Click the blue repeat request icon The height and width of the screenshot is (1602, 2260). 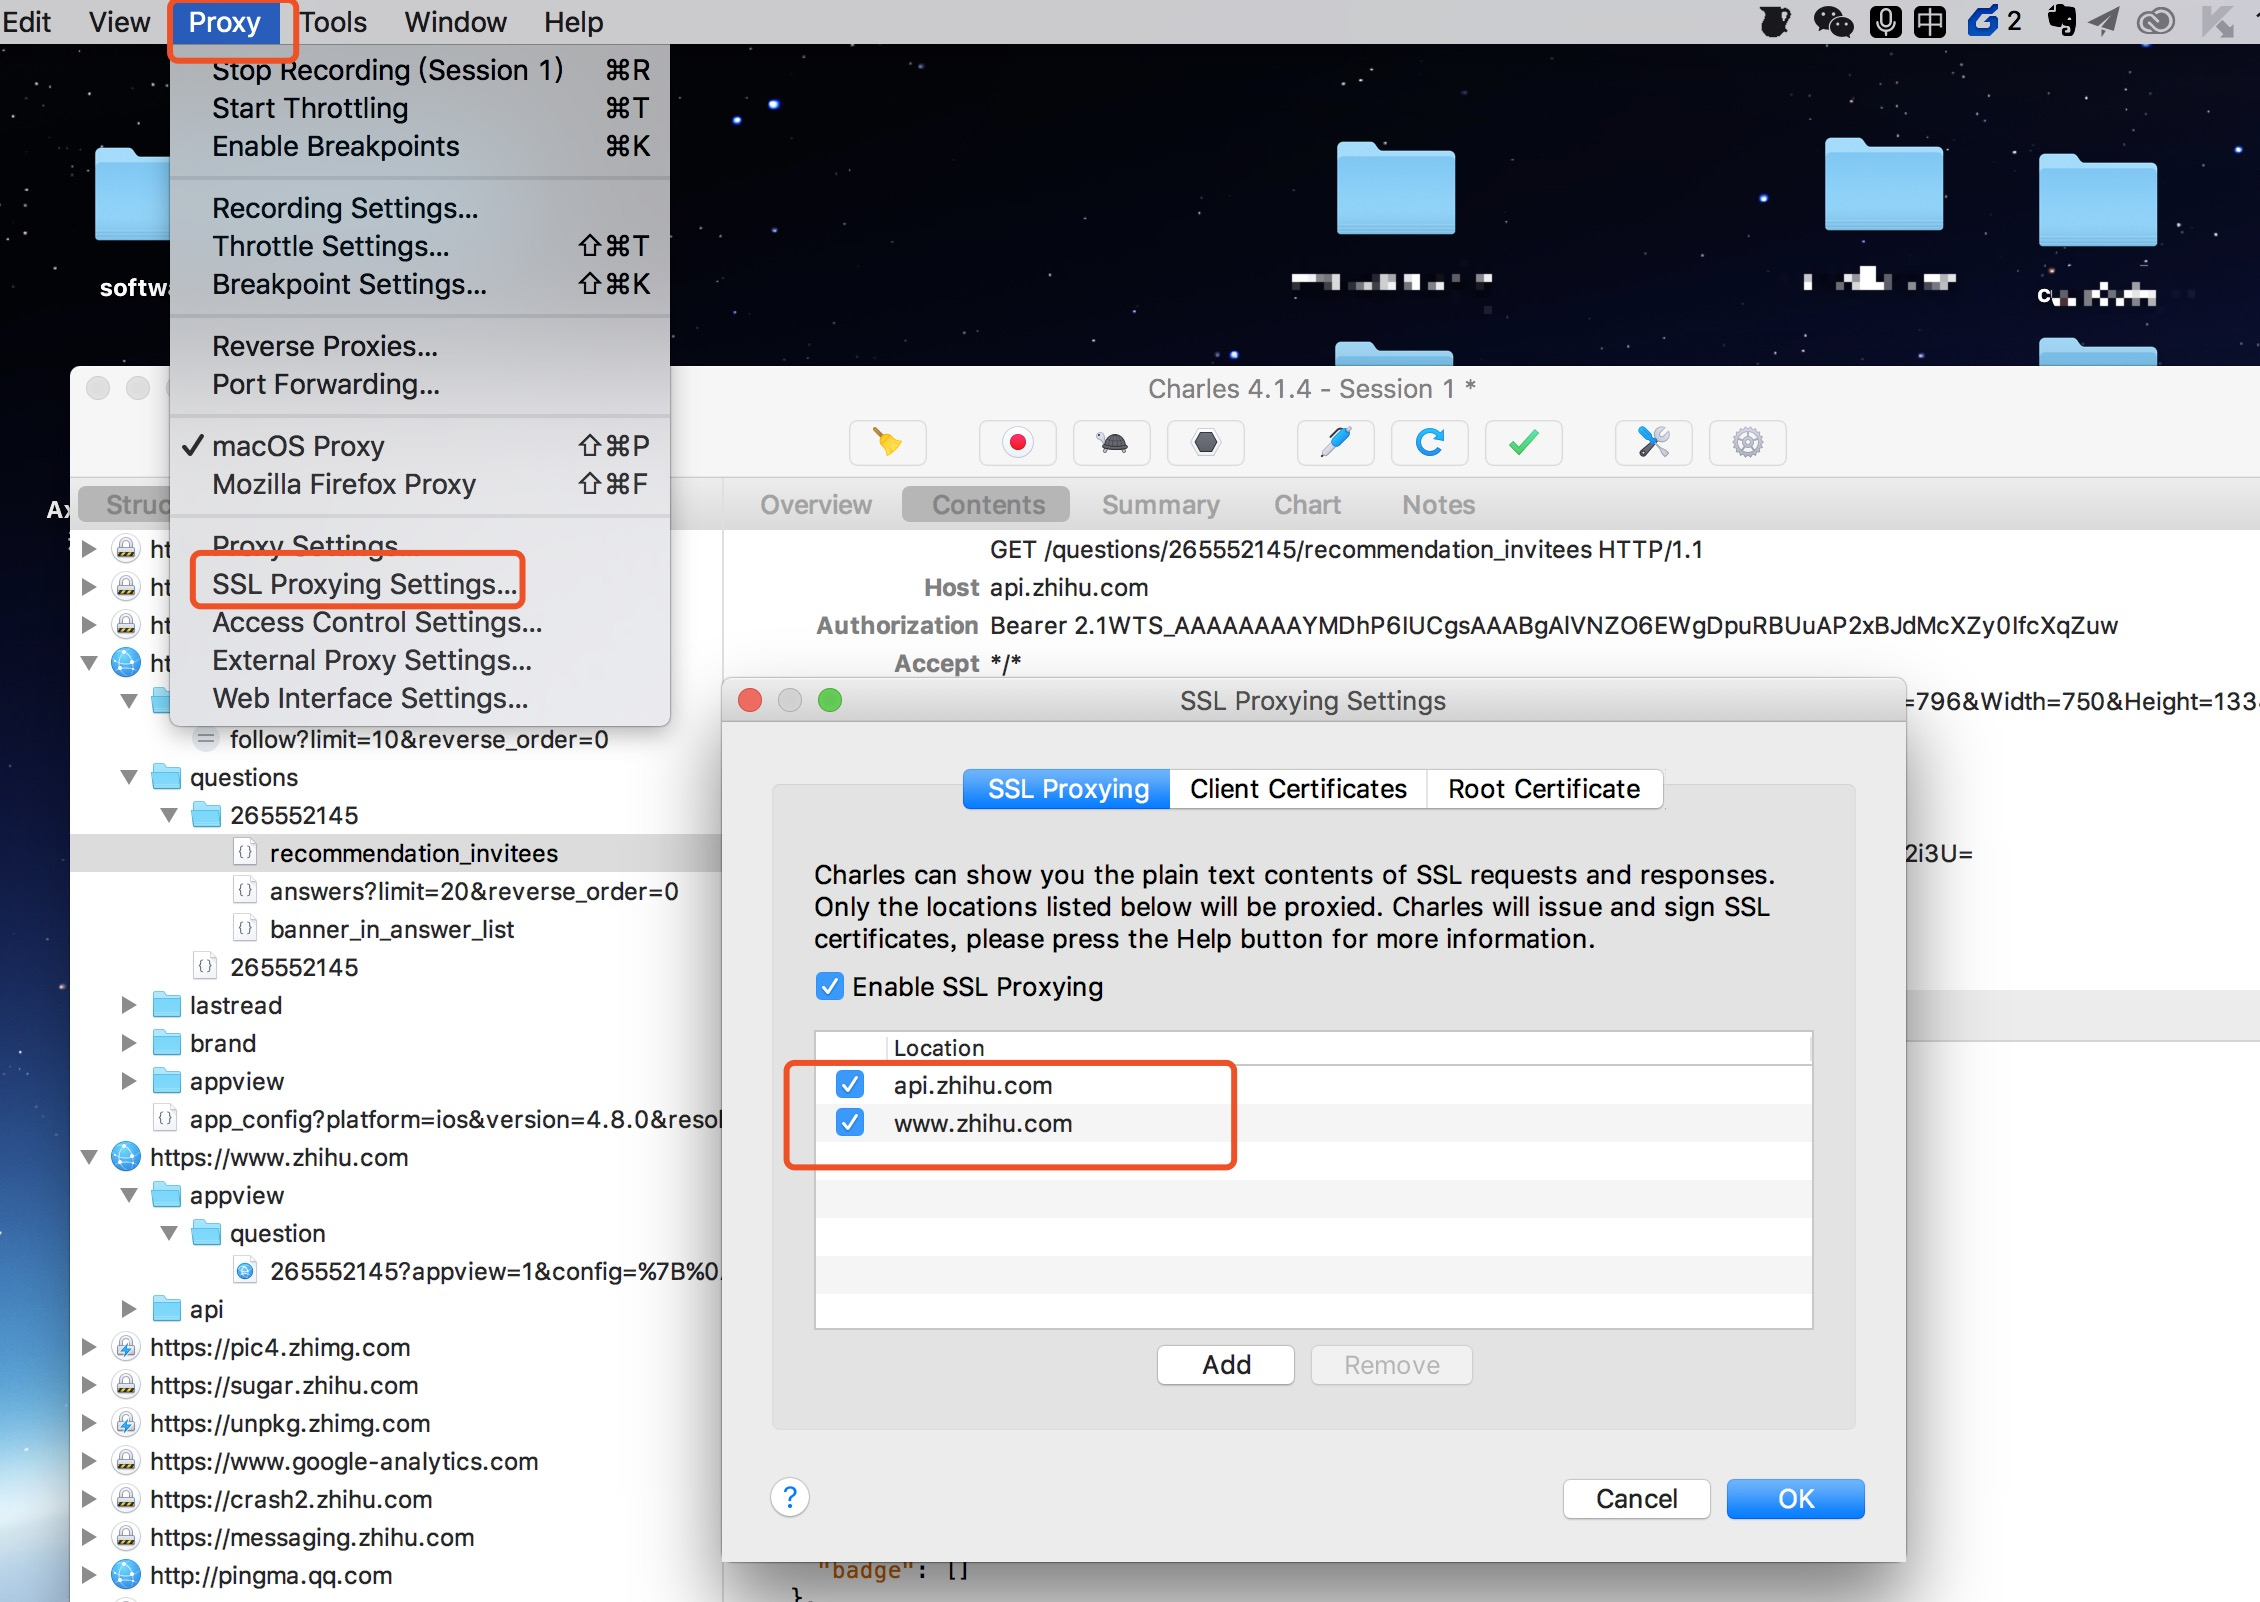click(1429, 442)
